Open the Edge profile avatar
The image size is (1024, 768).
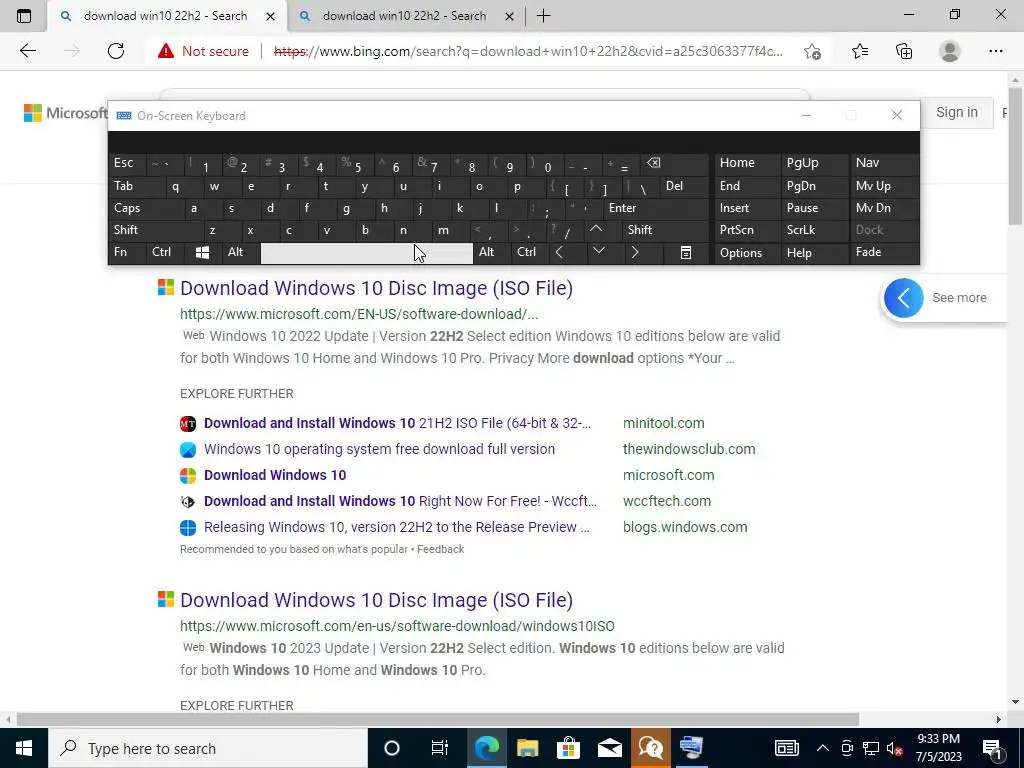pyautogui.click(x=950, y=51)
